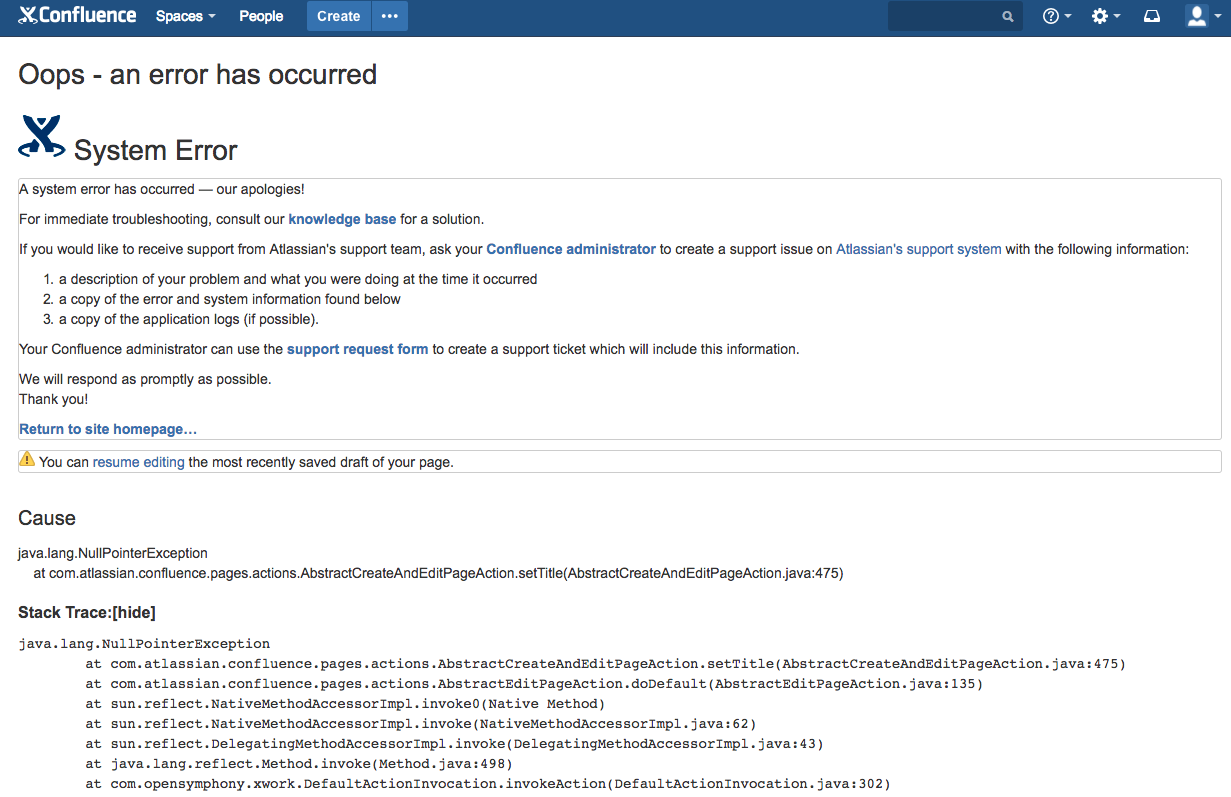The height and width of the screenshot is (797, 1231).
Task: Open the Spaces dropdown menu
Action: tap(185, 16)
